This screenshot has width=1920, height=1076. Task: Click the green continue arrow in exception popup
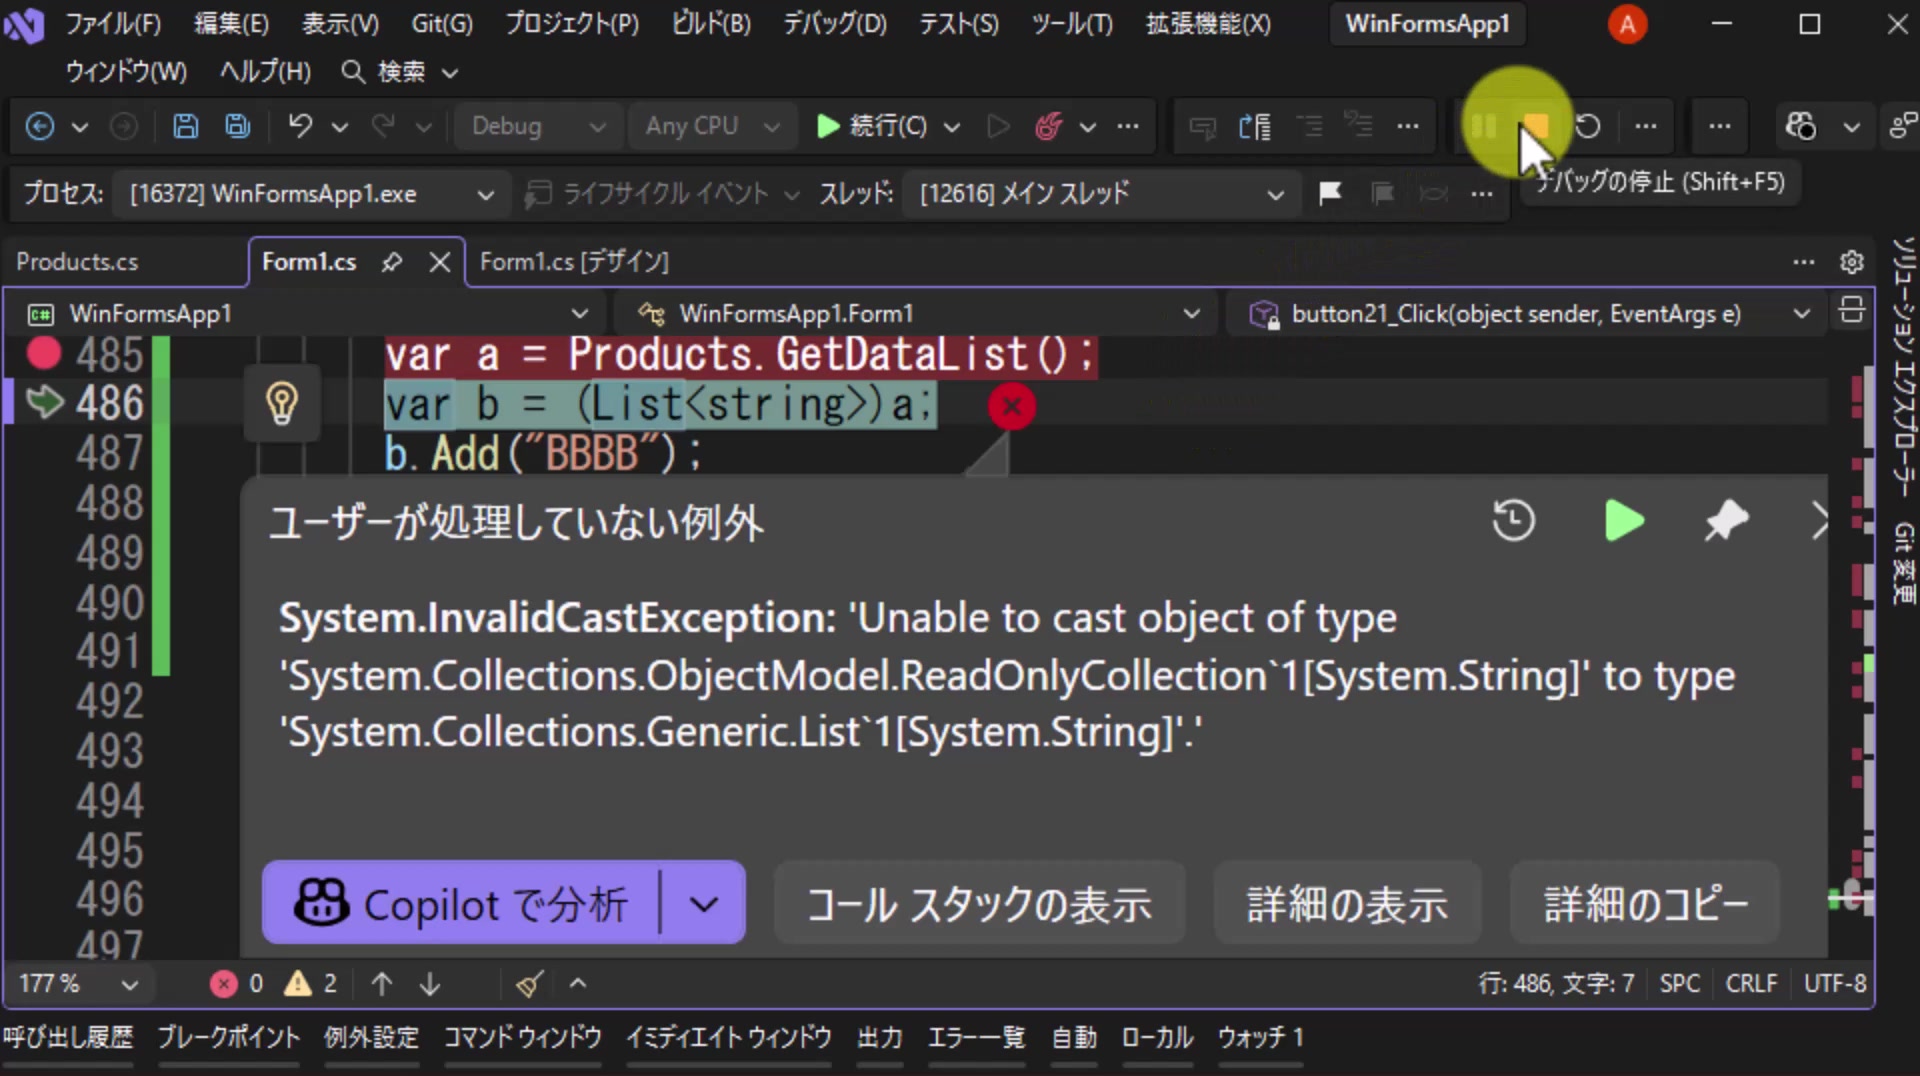click(1624, 521)
